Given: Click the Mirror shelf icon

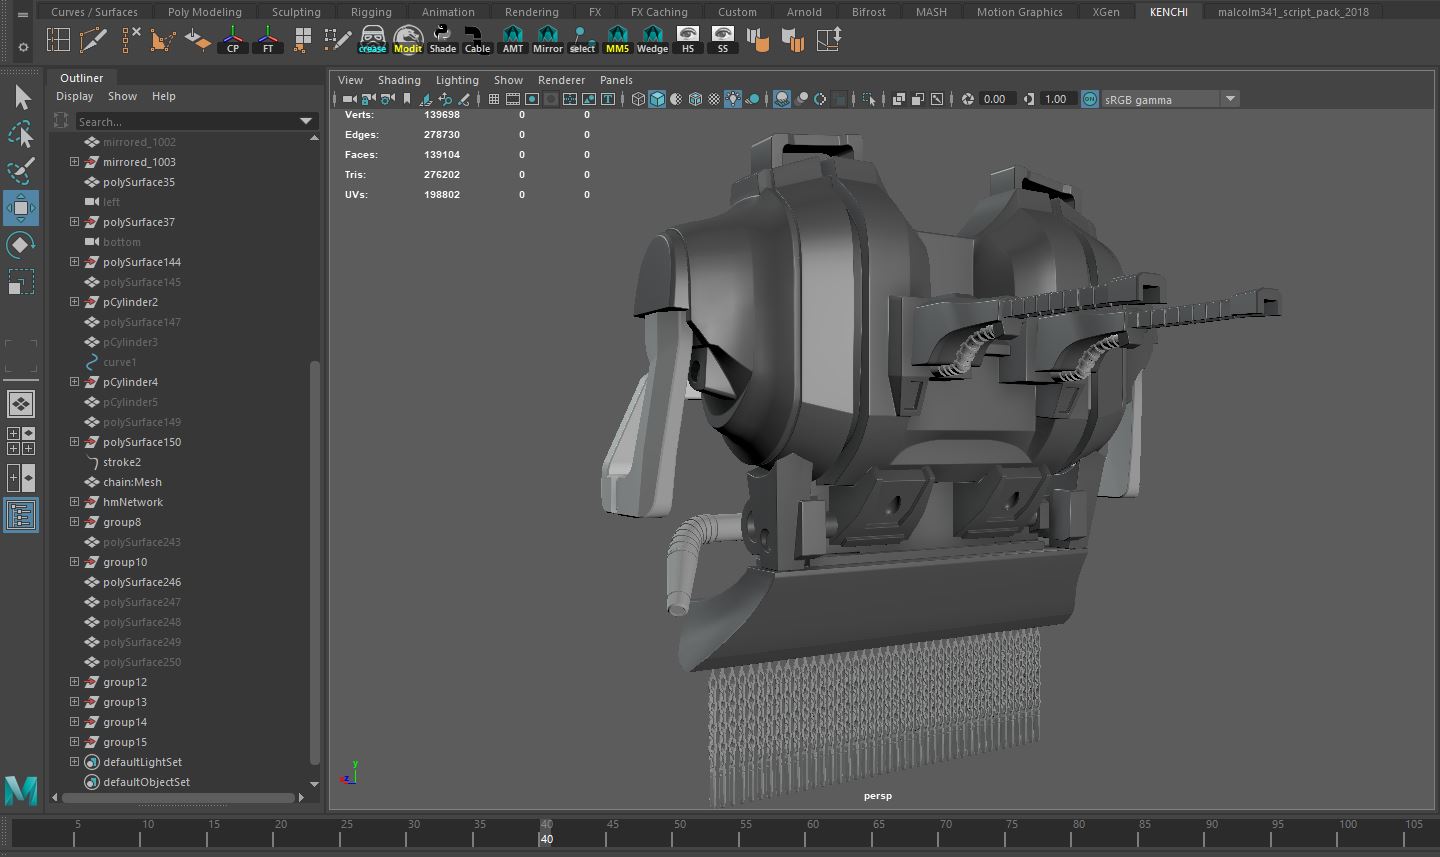Looking at the screenshot, I should (x=548, y=41).
